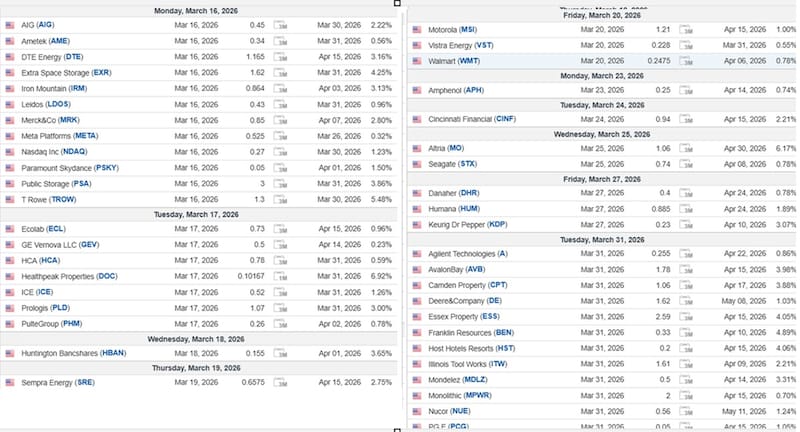Open the 3M icon beside Sempra Energy
This screenshot has width=800, height=432.
click(283, 381)
